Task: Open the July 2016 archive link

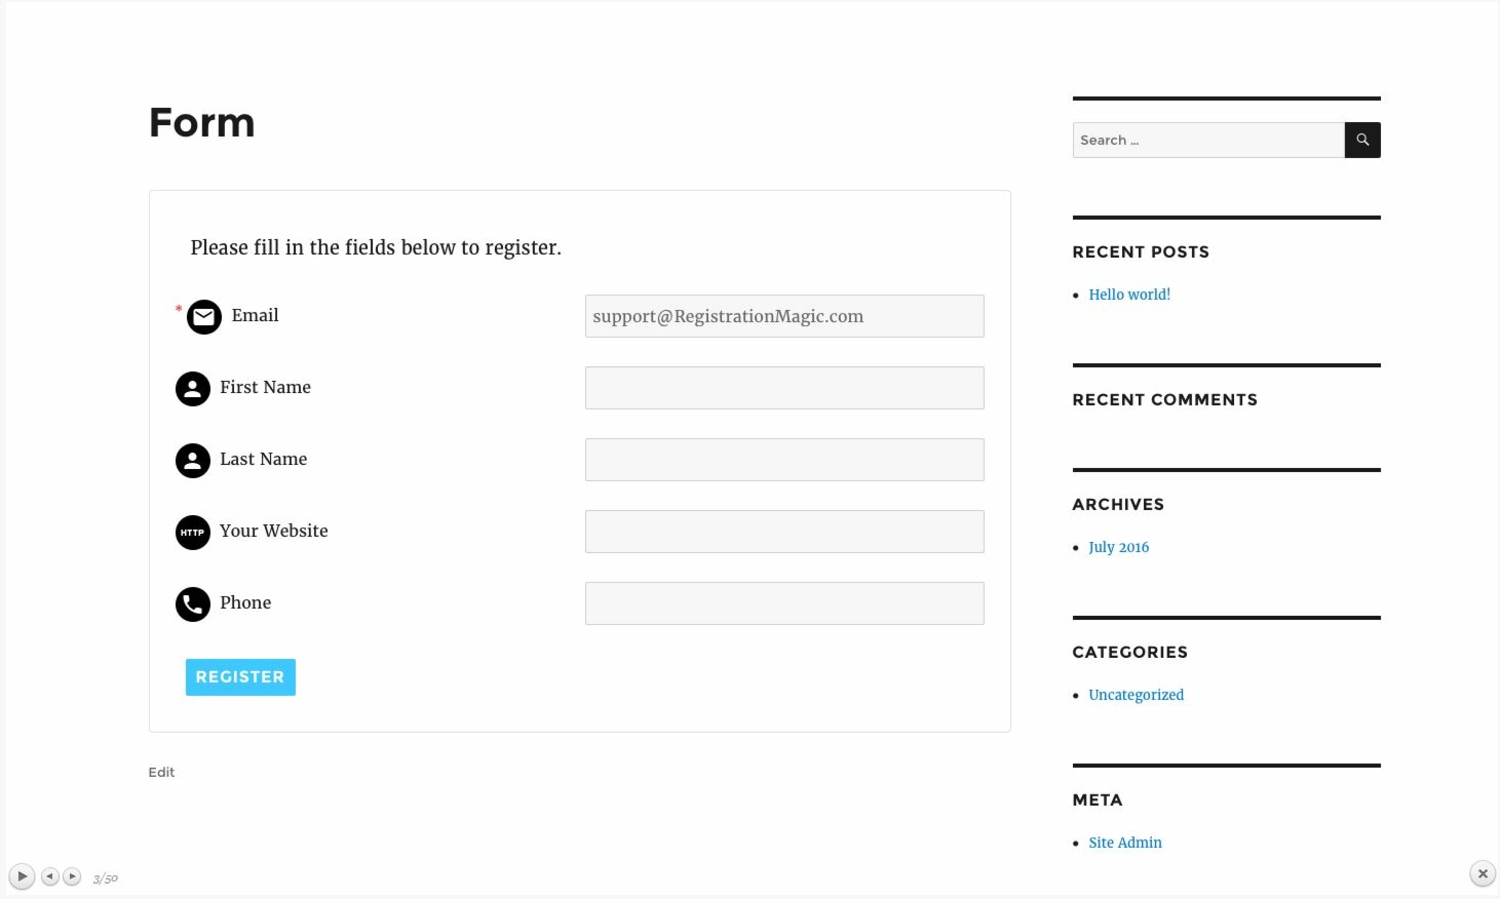Action: [1118, 548]
